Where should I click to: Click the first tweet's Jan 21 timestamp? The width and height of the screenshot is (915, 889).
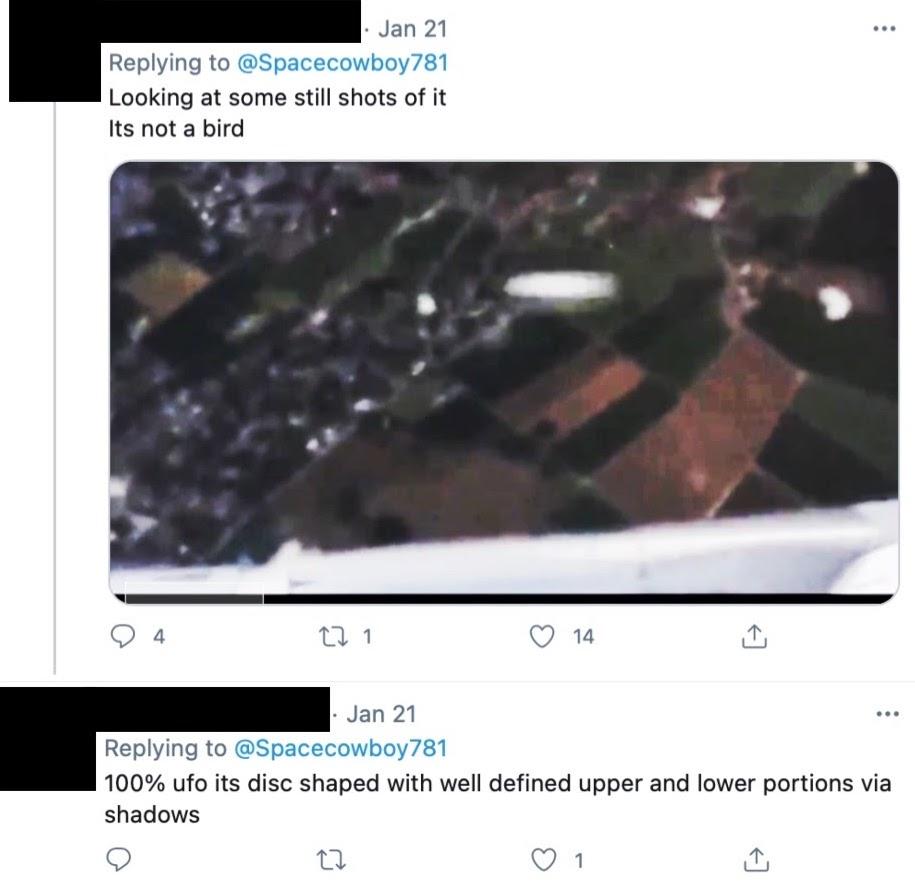[412, 29]
